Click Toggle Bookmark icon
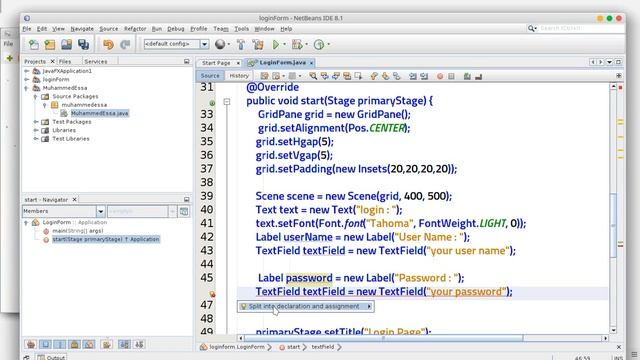The width and height of the screenshot is (640, 360). (396, 76)
